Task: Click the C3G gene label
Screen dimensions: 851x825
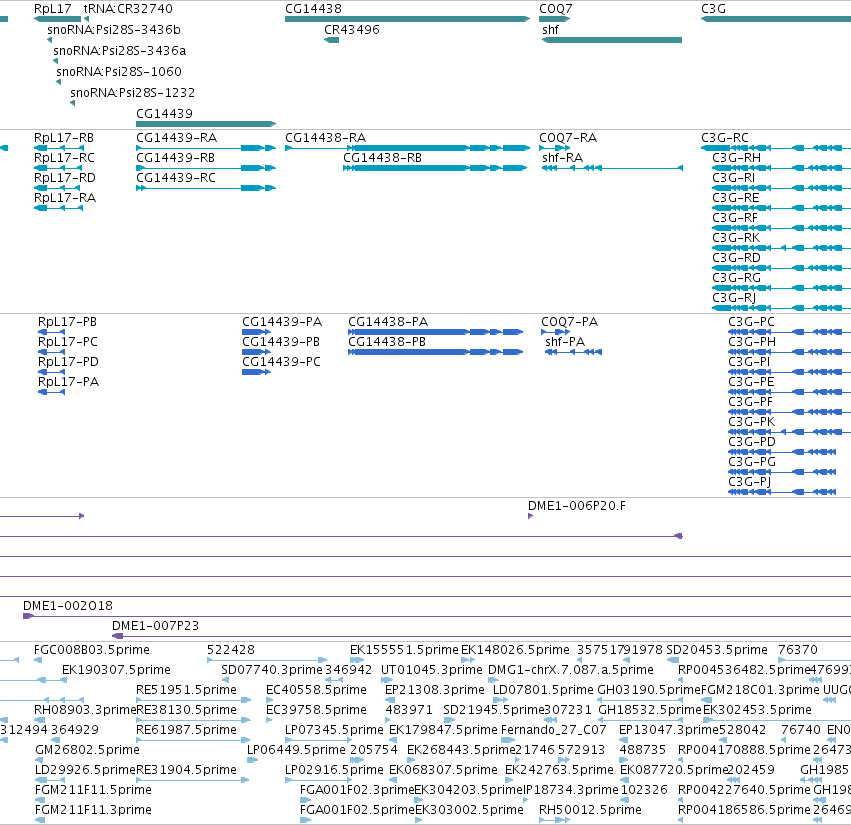Action: coord(713,9)
